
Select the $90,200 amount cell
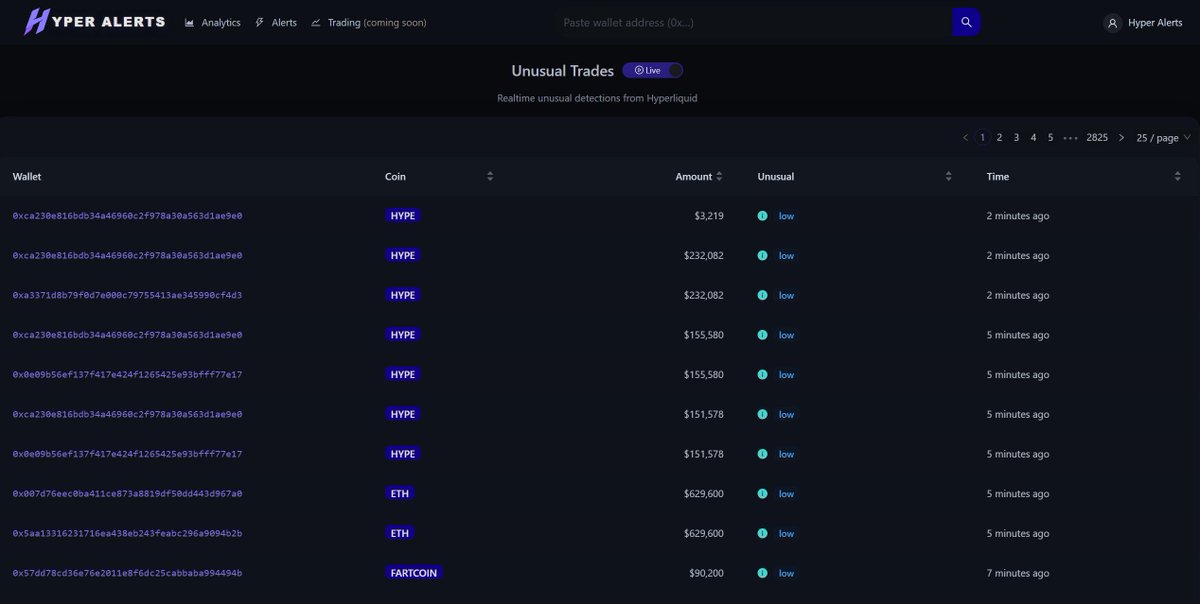pos(706,573)
